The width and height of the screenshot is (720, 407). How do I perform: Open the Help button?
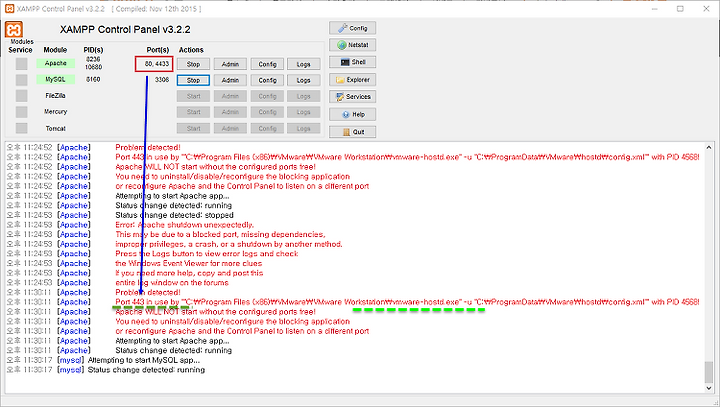click(352, 114)
